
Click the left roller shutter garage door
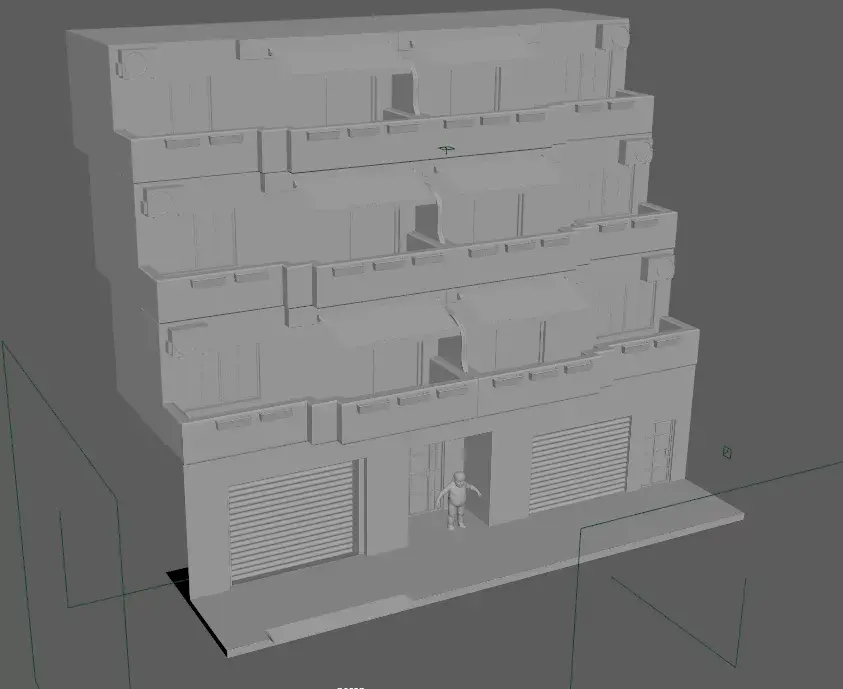[x=292, y=521]
